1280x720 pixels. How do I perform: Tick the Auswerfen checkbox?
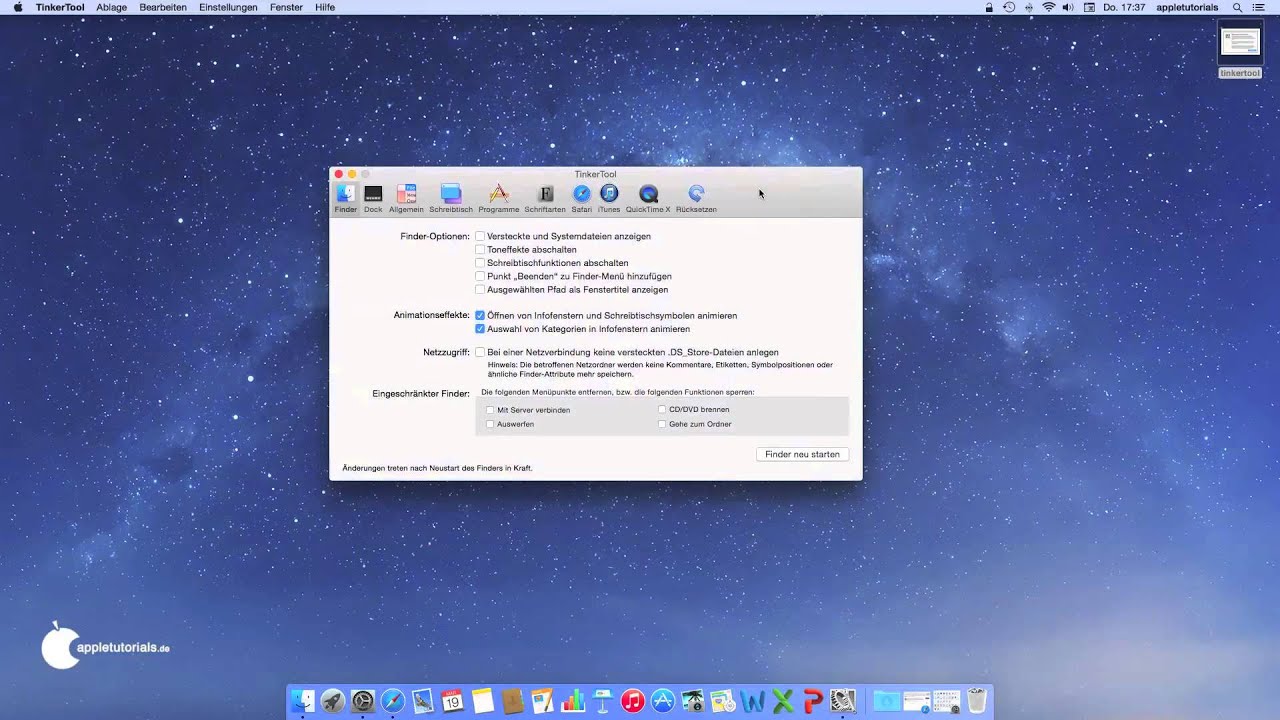(490, 424)
